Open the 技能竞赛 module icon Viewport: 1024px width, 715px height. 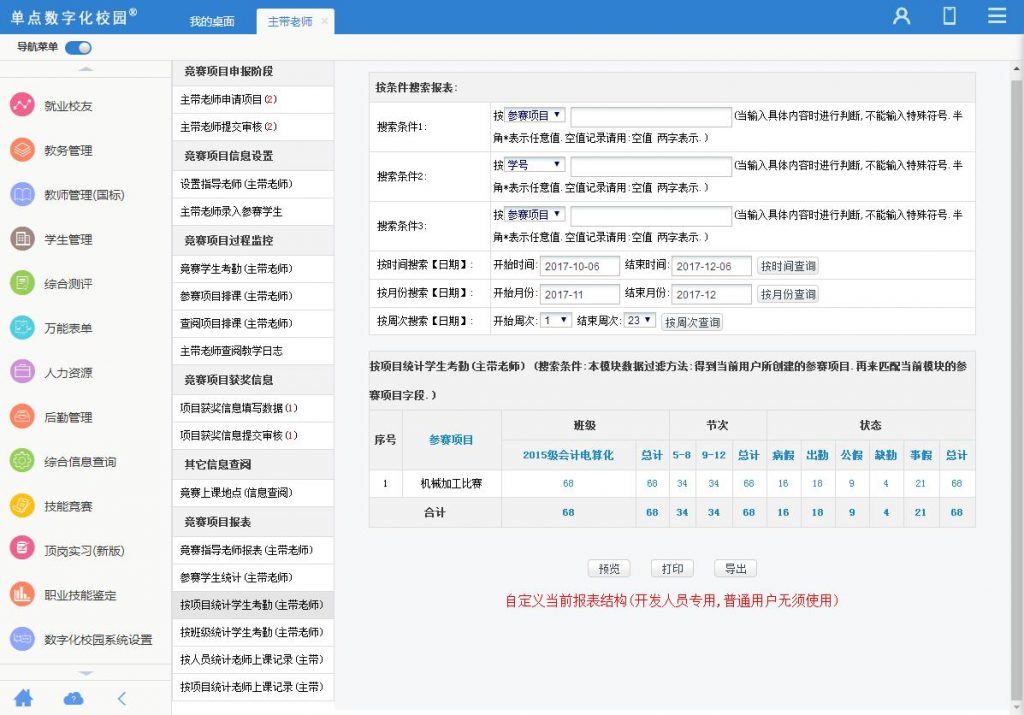click(x=22, y=505)
